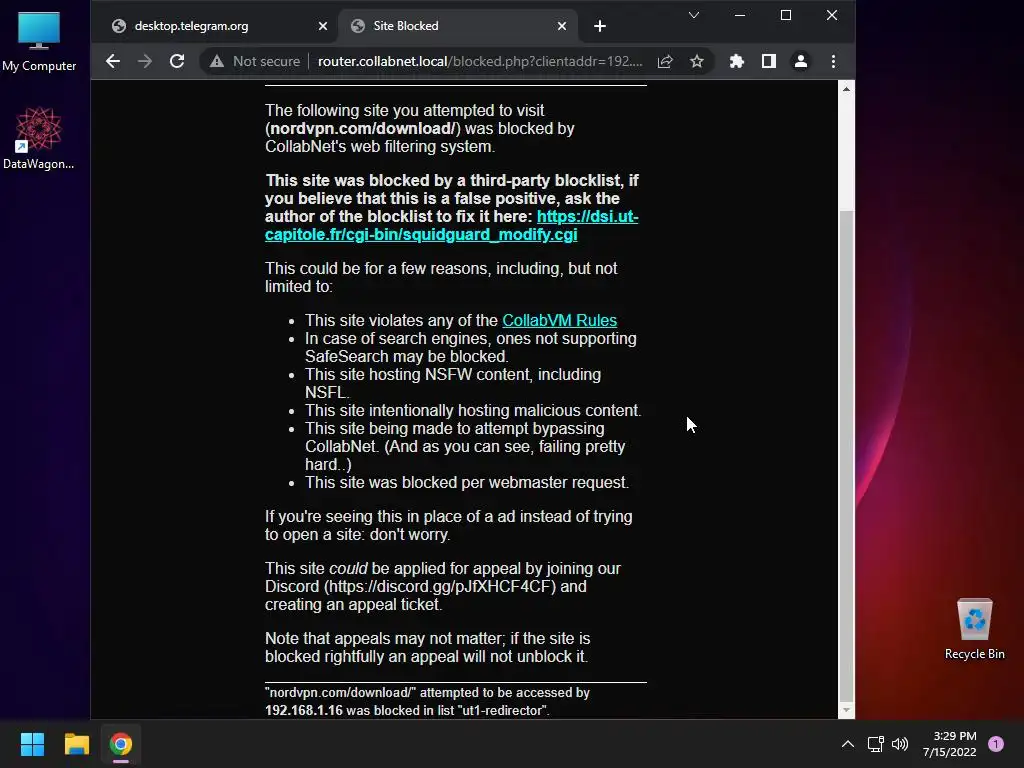Share this page via share icon

click(665, 61)
